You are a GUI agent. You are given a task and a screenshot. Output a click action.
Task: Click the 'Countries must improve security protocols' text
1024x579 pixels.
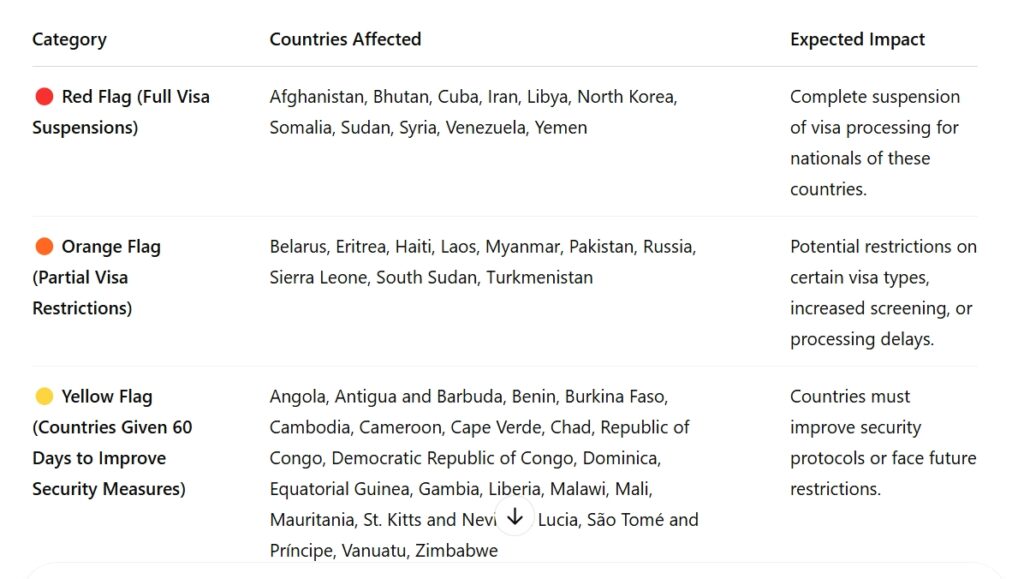coord(882,442)
